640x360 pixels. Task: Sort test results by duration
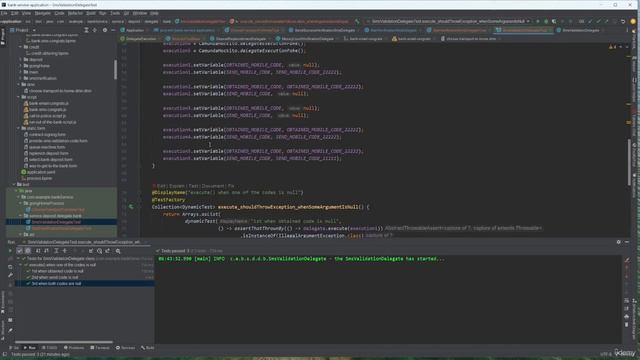click(x=46, y=251)
